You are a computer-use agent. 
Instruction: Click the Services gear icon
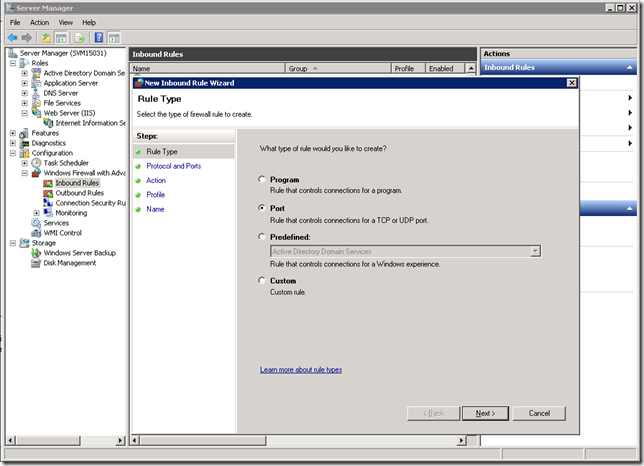pyautogui.click(x=36, y=223)
